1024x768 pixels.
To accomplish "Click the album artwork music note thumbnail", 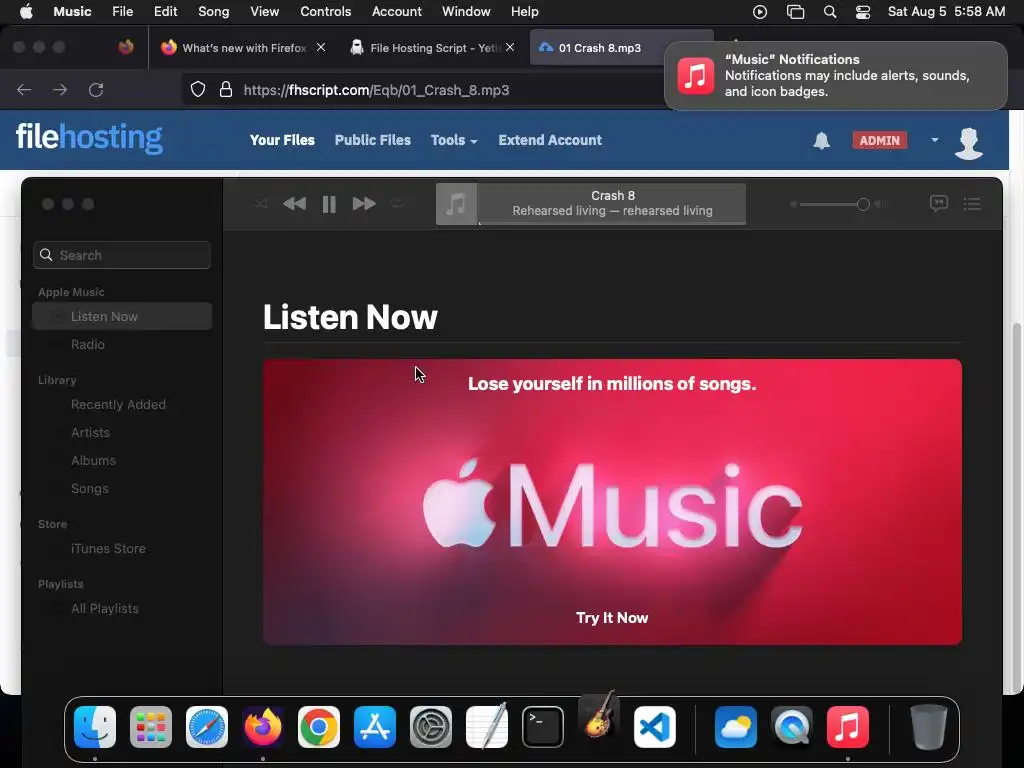I will point(456,204).
